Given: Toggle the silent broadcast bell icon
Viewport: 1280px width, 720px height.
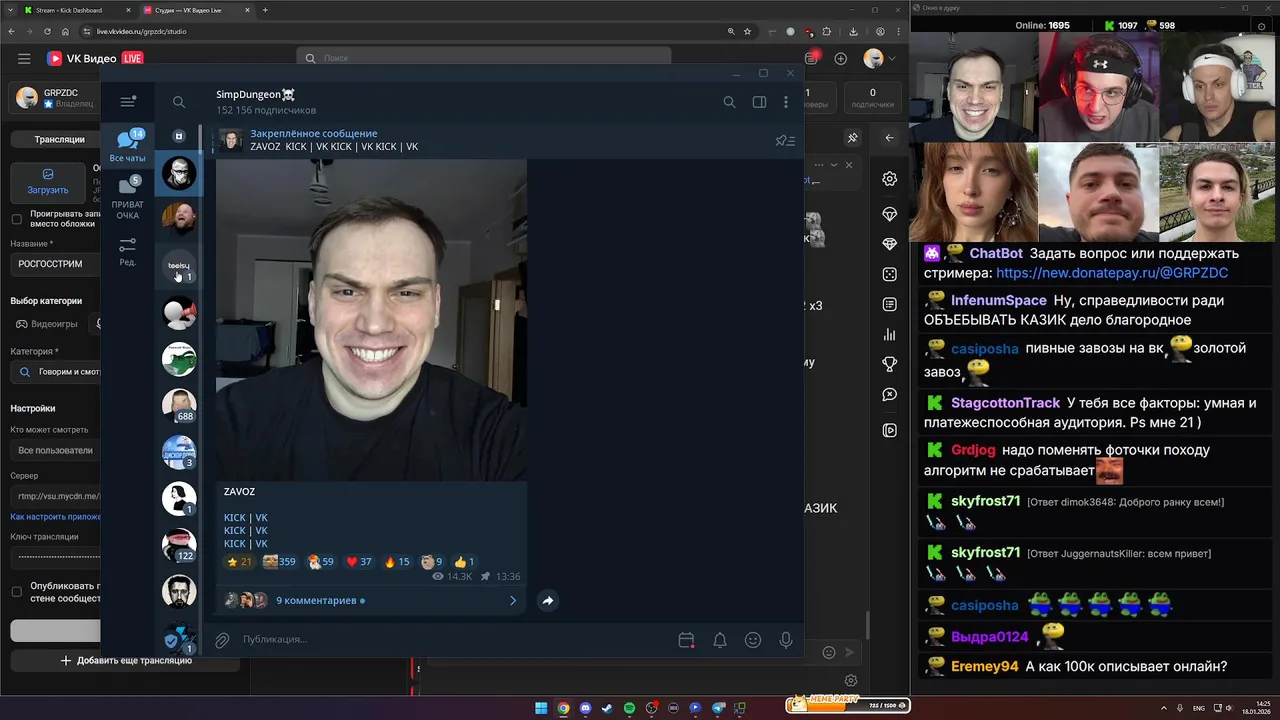Looking at the screenshot, I should (719, 640).
